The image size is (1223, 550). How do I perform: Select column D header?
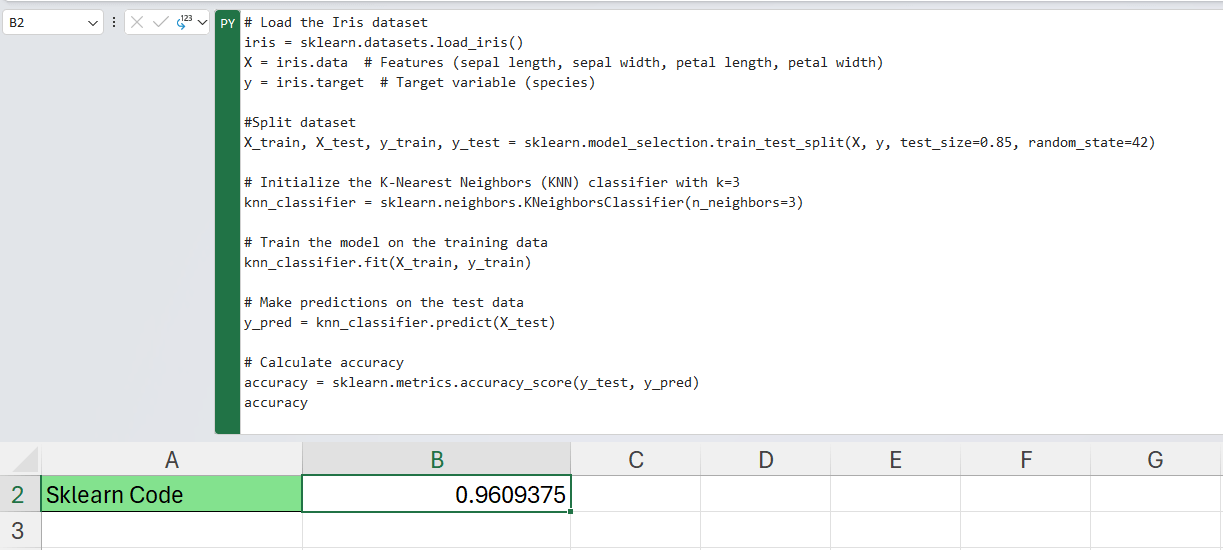(765, 460)
